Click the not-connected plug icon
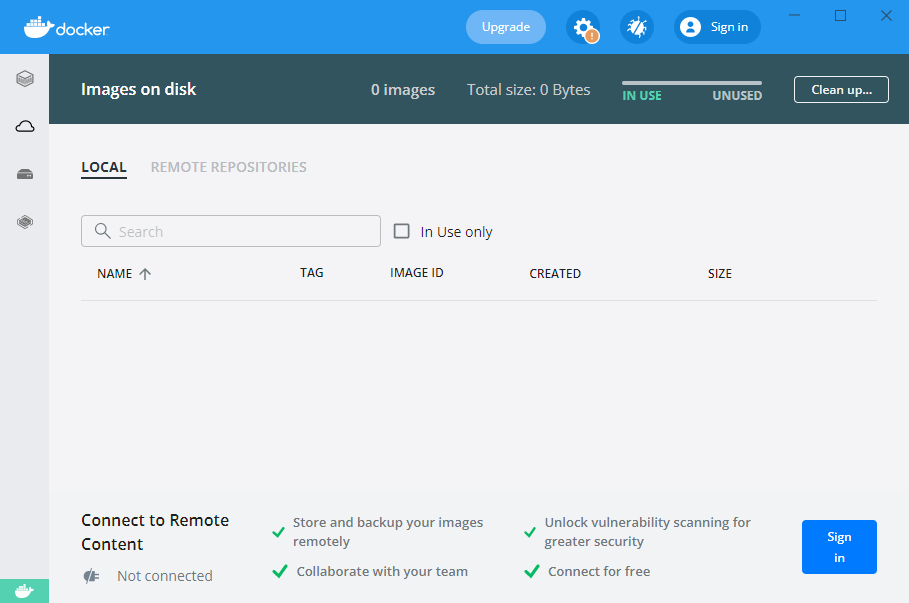The height and width of the screenshot is (603, 909). 91,576
